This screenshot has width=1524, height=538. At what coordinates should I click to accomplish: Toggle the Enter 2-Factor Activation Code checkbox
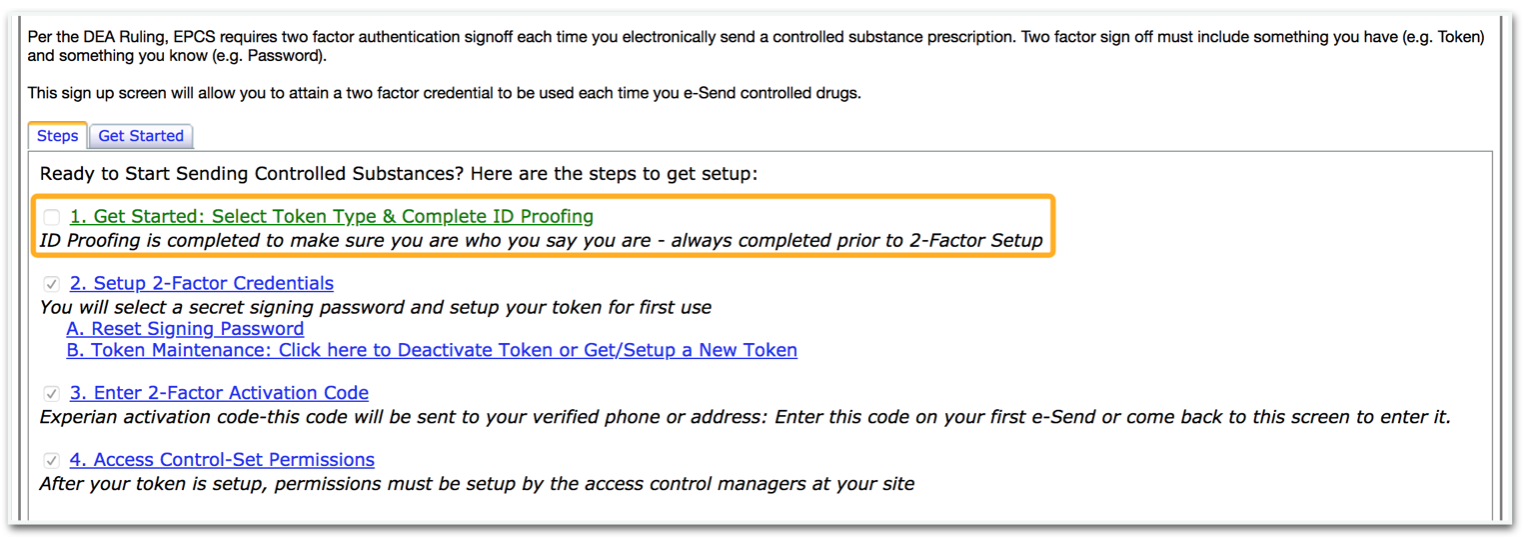(52, 394)
